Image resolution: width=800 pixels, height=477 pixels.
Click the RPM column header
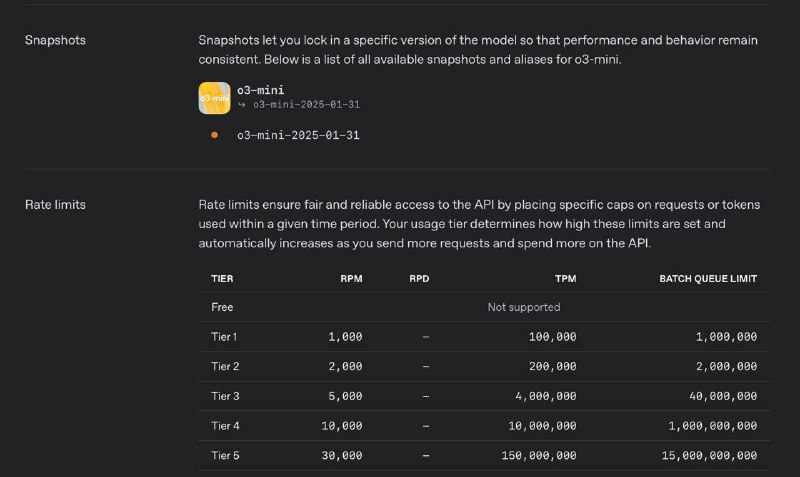(351, 278)
